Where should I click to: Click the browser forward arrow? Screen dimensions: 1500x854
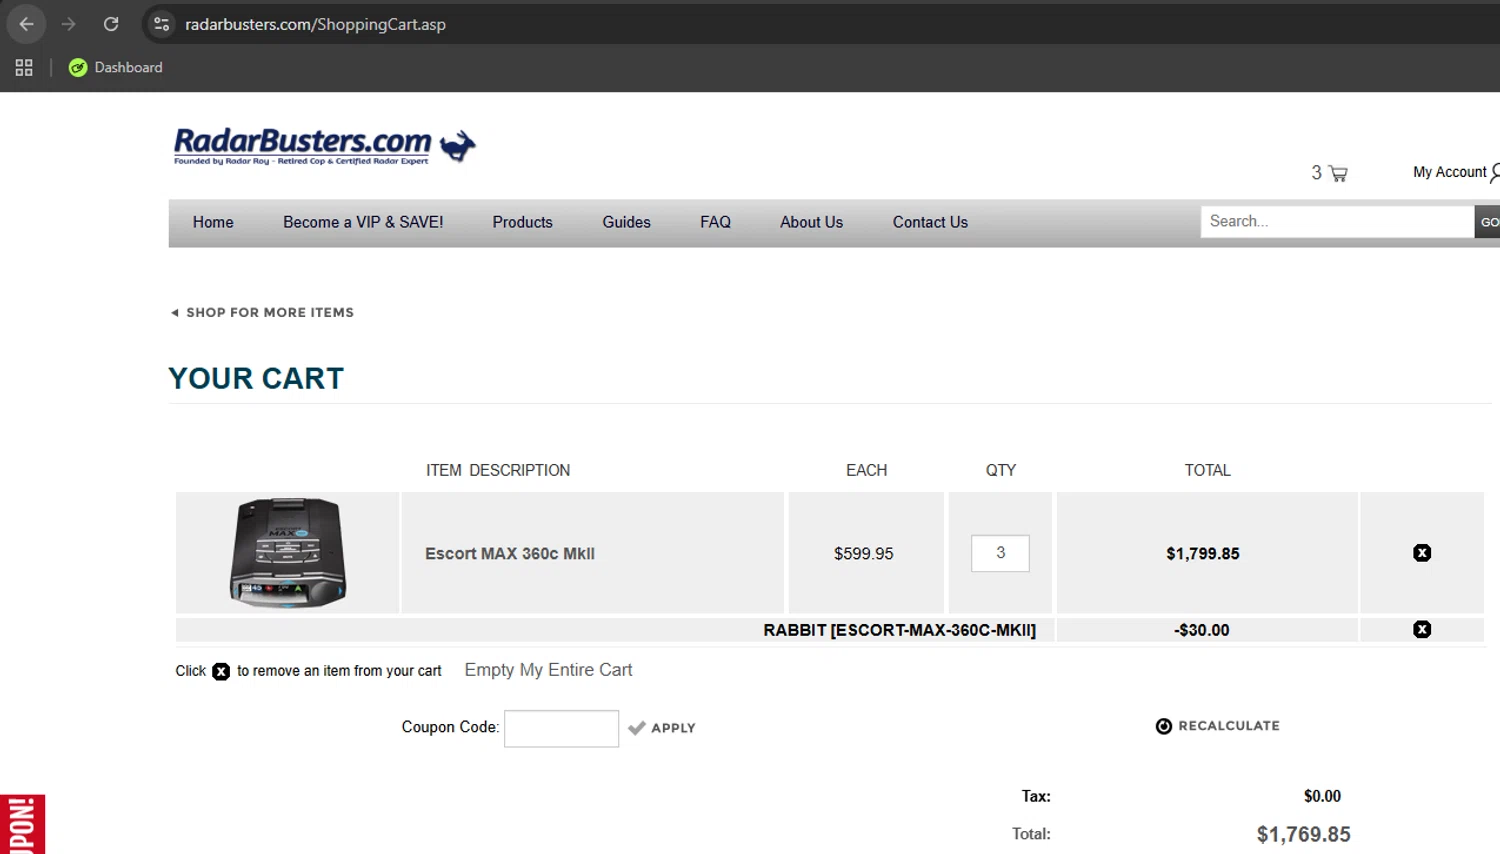[x=69, y=24]
